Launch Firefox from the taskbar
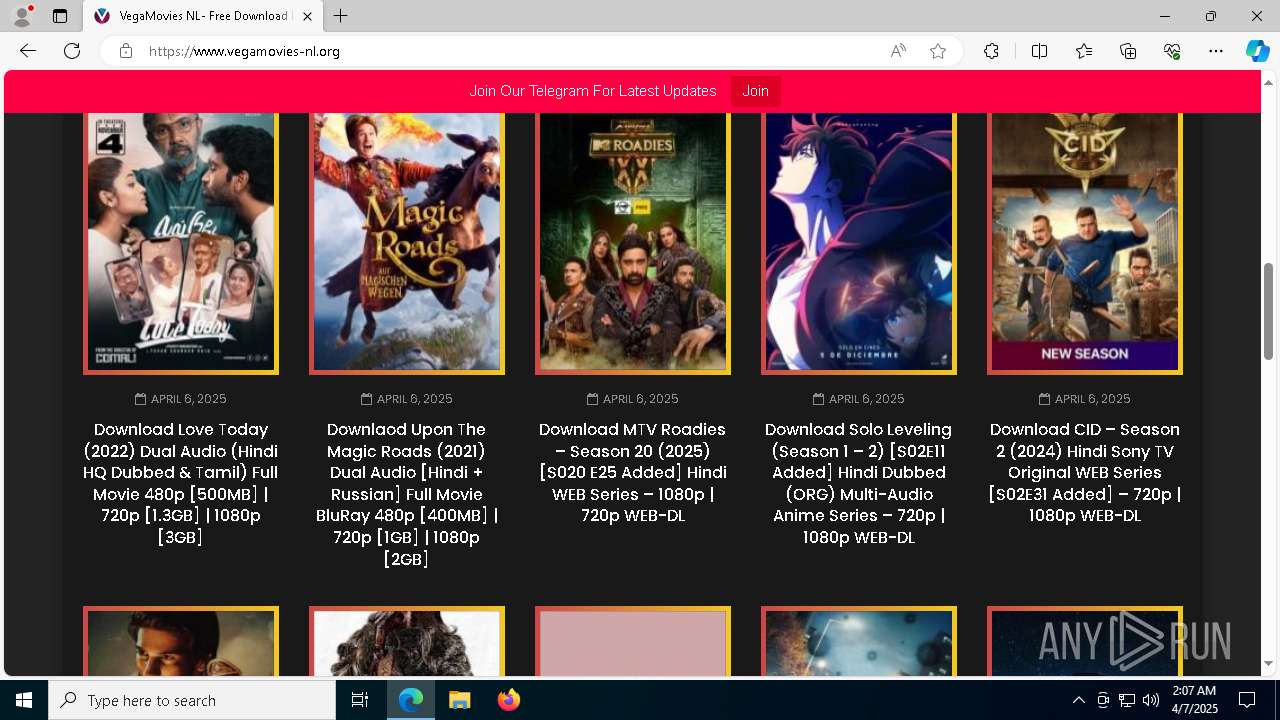The image size is (1280, 720). 508,700
